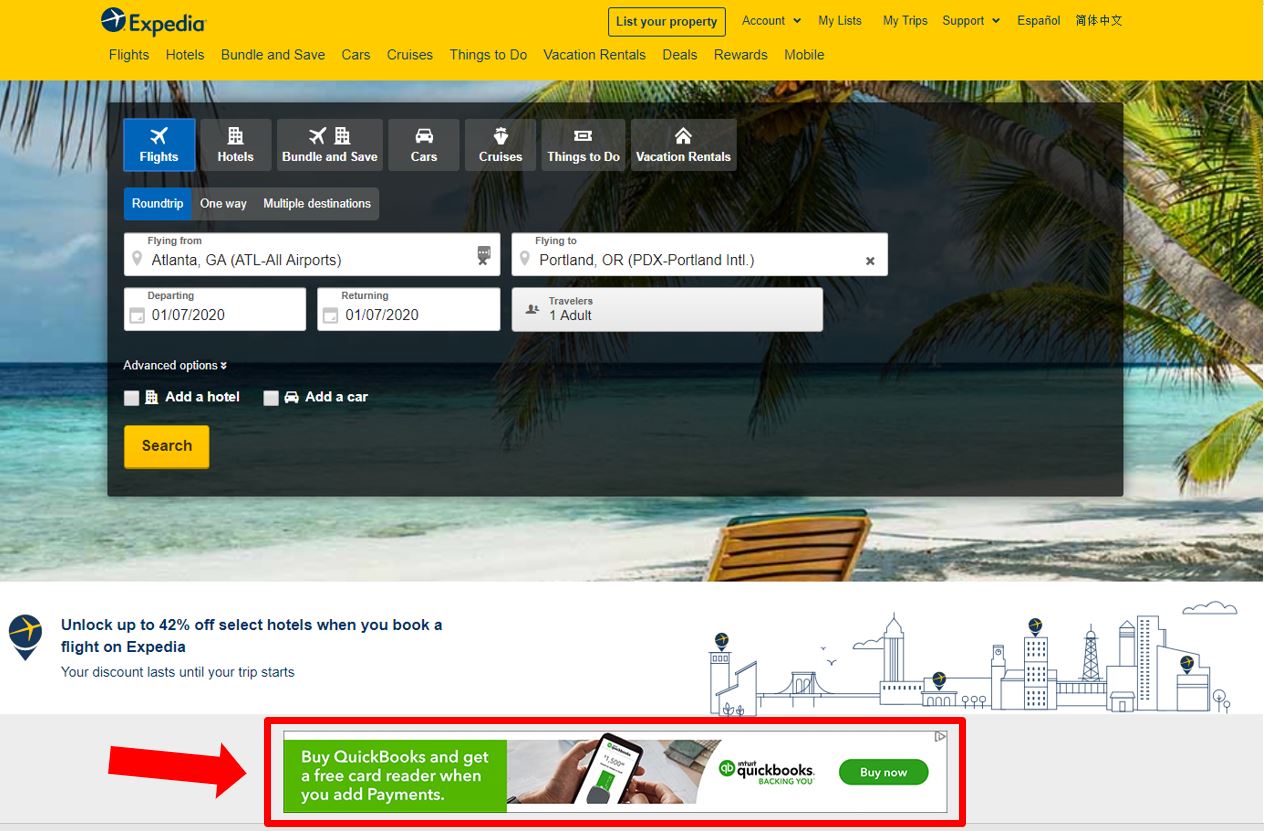
Task: Open the Departing calendar icon
Action: (x=137, y=316)
